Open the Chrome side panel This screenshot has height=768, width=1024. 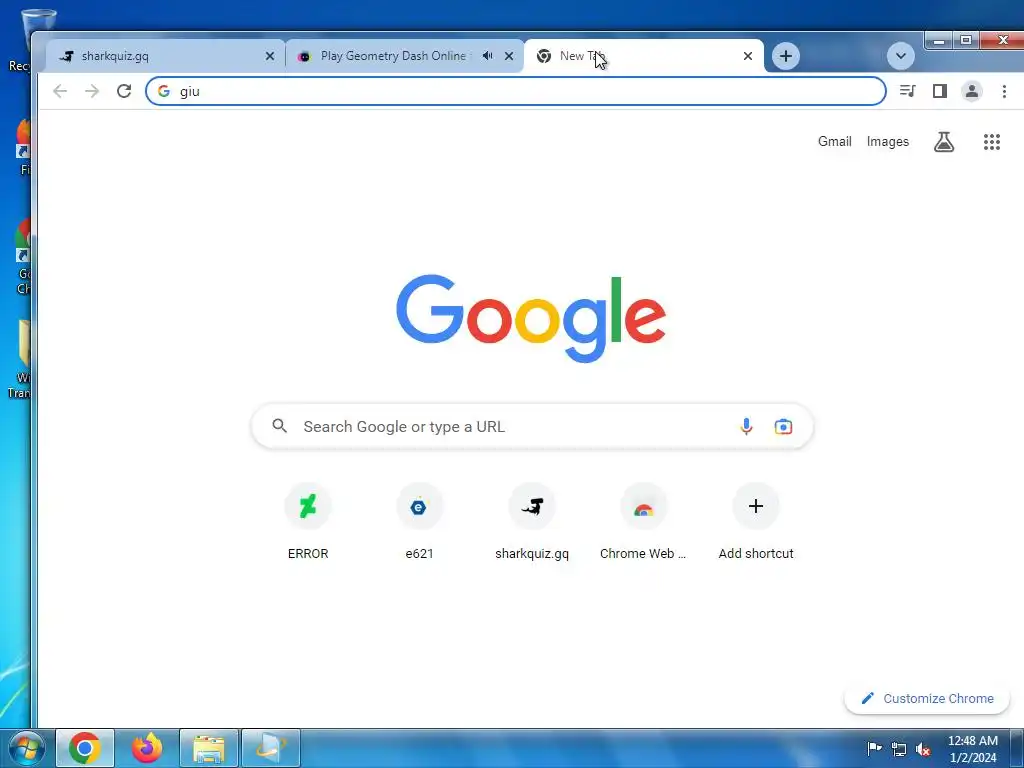[x=940, y=91]
